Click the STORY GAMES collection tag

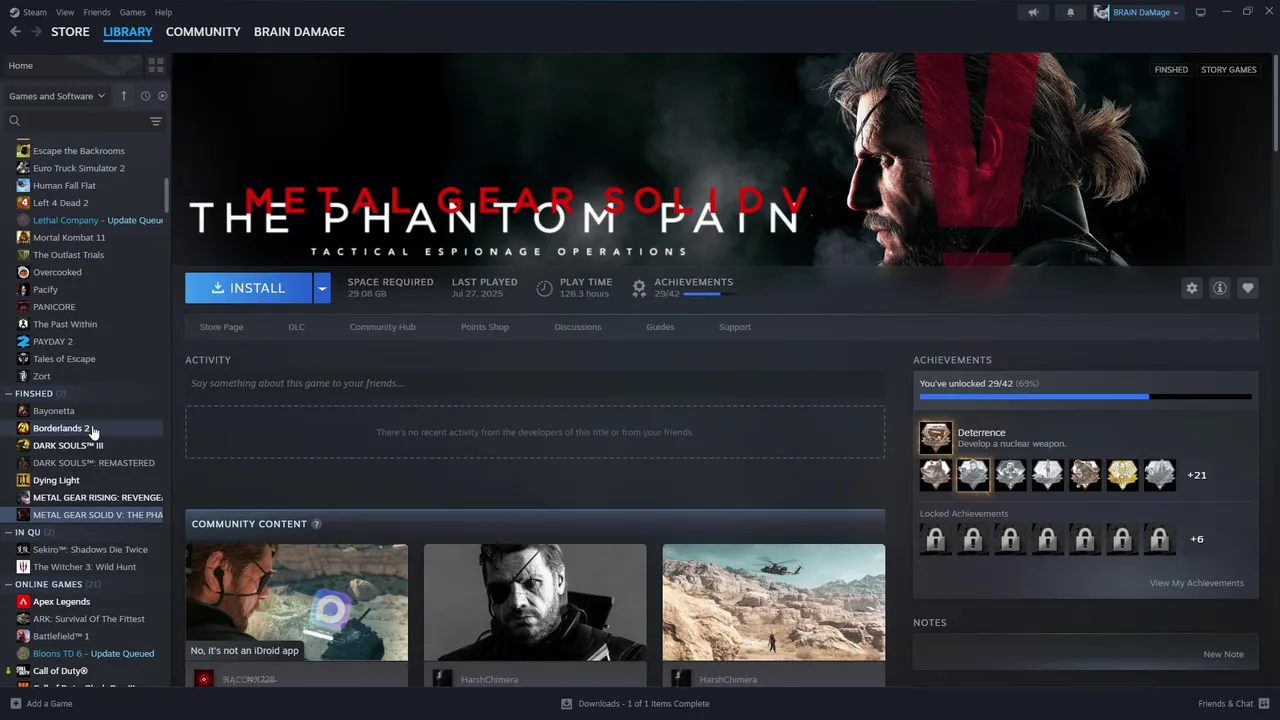point(1228,70)
